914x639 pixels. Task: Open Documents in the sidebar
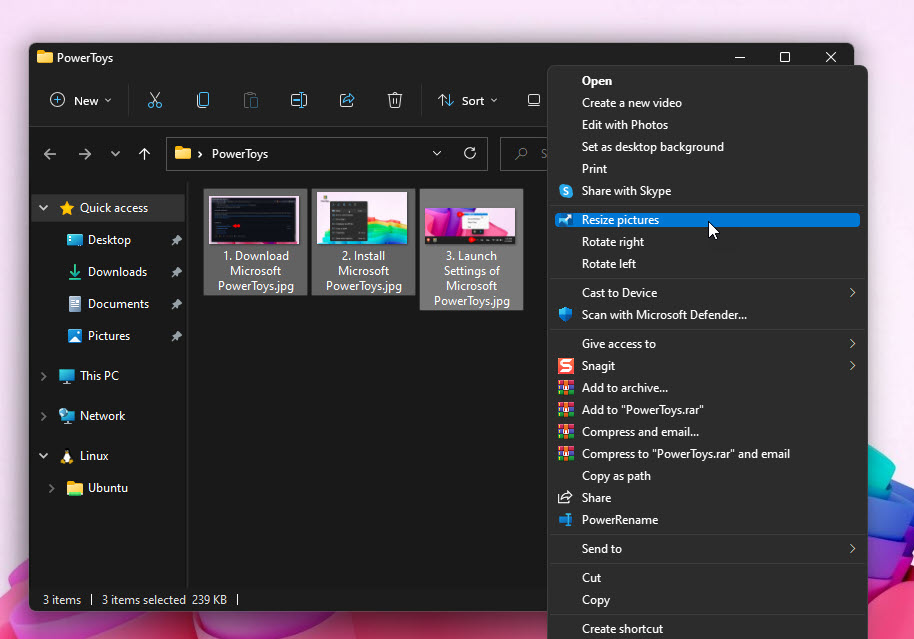(x=118, y=304)
